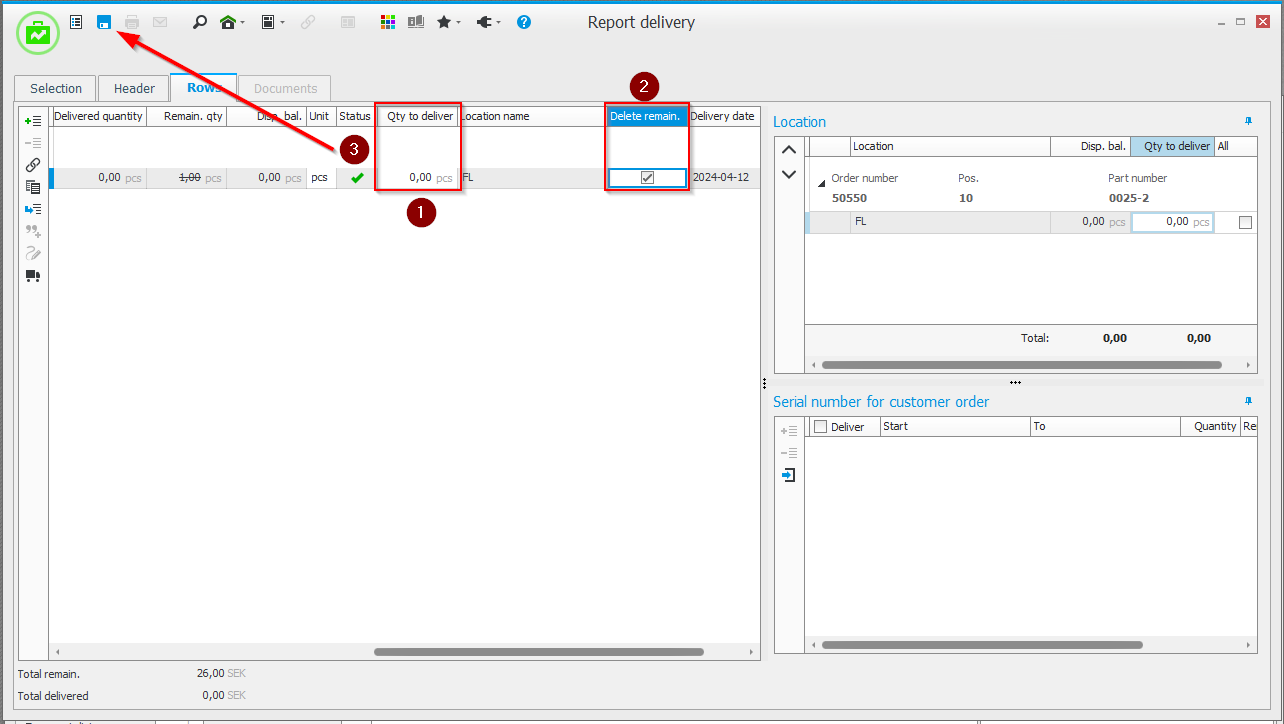Switch to the Header tab
This screenshot has height=724, width=1284.
pos(134,88)
